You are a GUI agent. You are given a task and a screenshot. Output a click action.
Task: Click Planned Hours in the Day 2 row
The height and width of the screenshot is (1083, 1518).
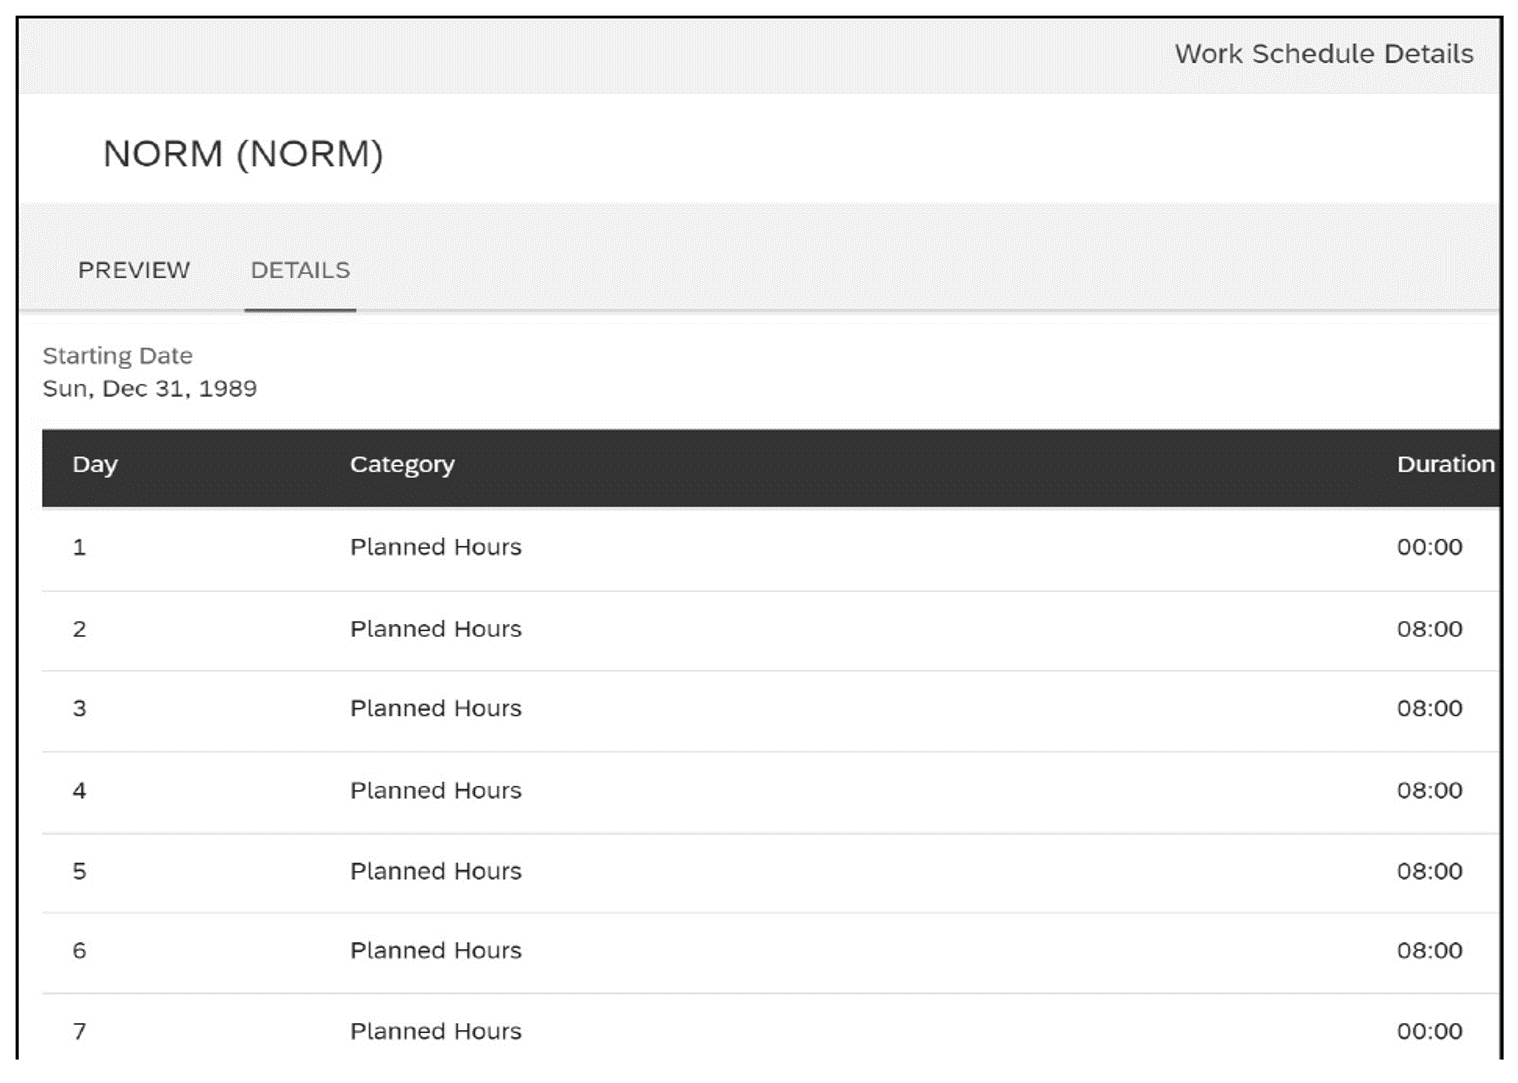[435, 629]
